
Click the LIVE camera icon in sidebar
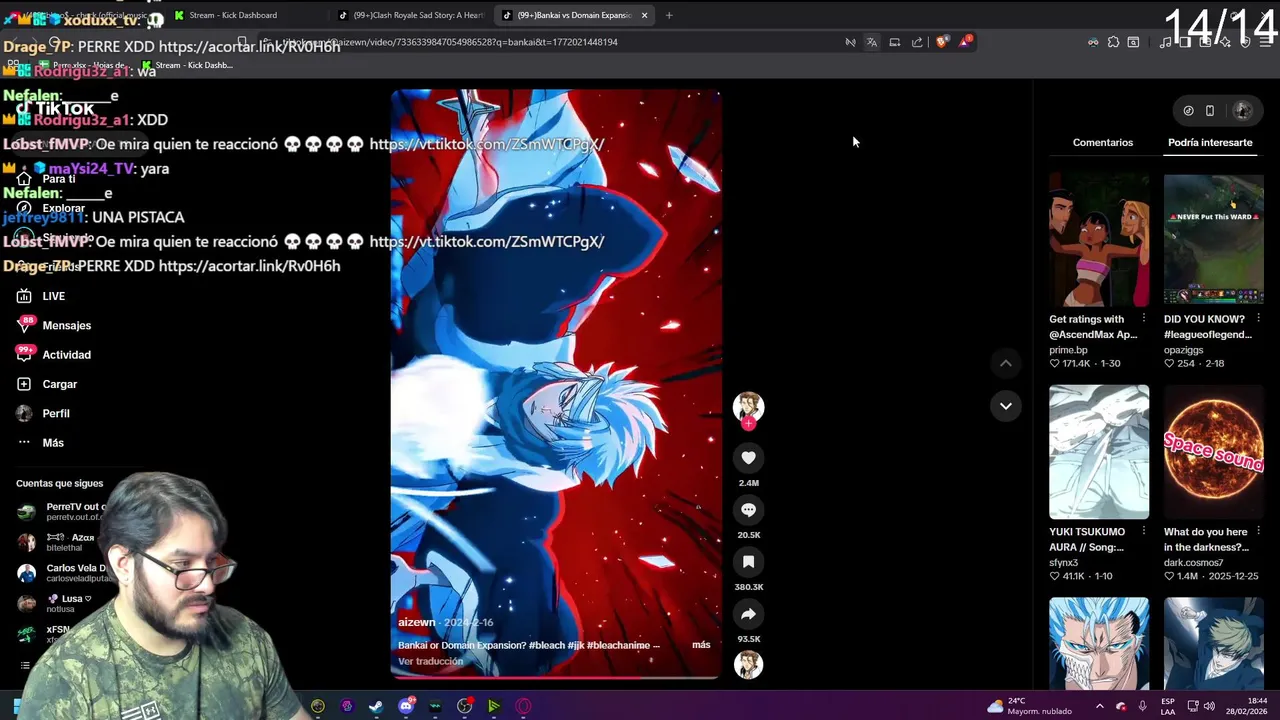coord(24,296)
